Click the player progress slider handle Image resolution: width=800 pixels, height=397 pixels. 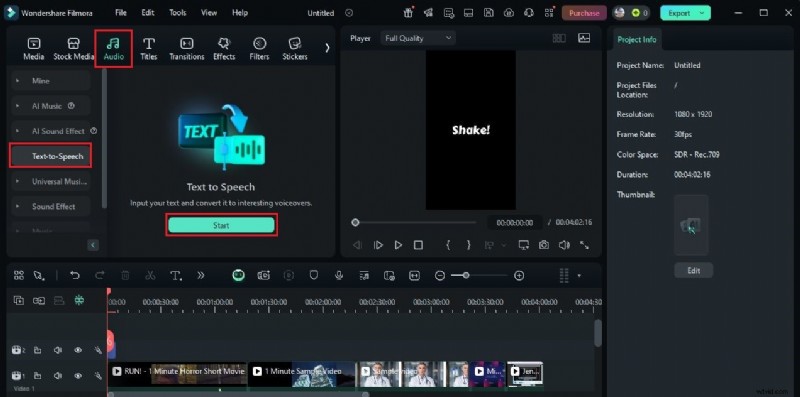click(x=355, y=222)
